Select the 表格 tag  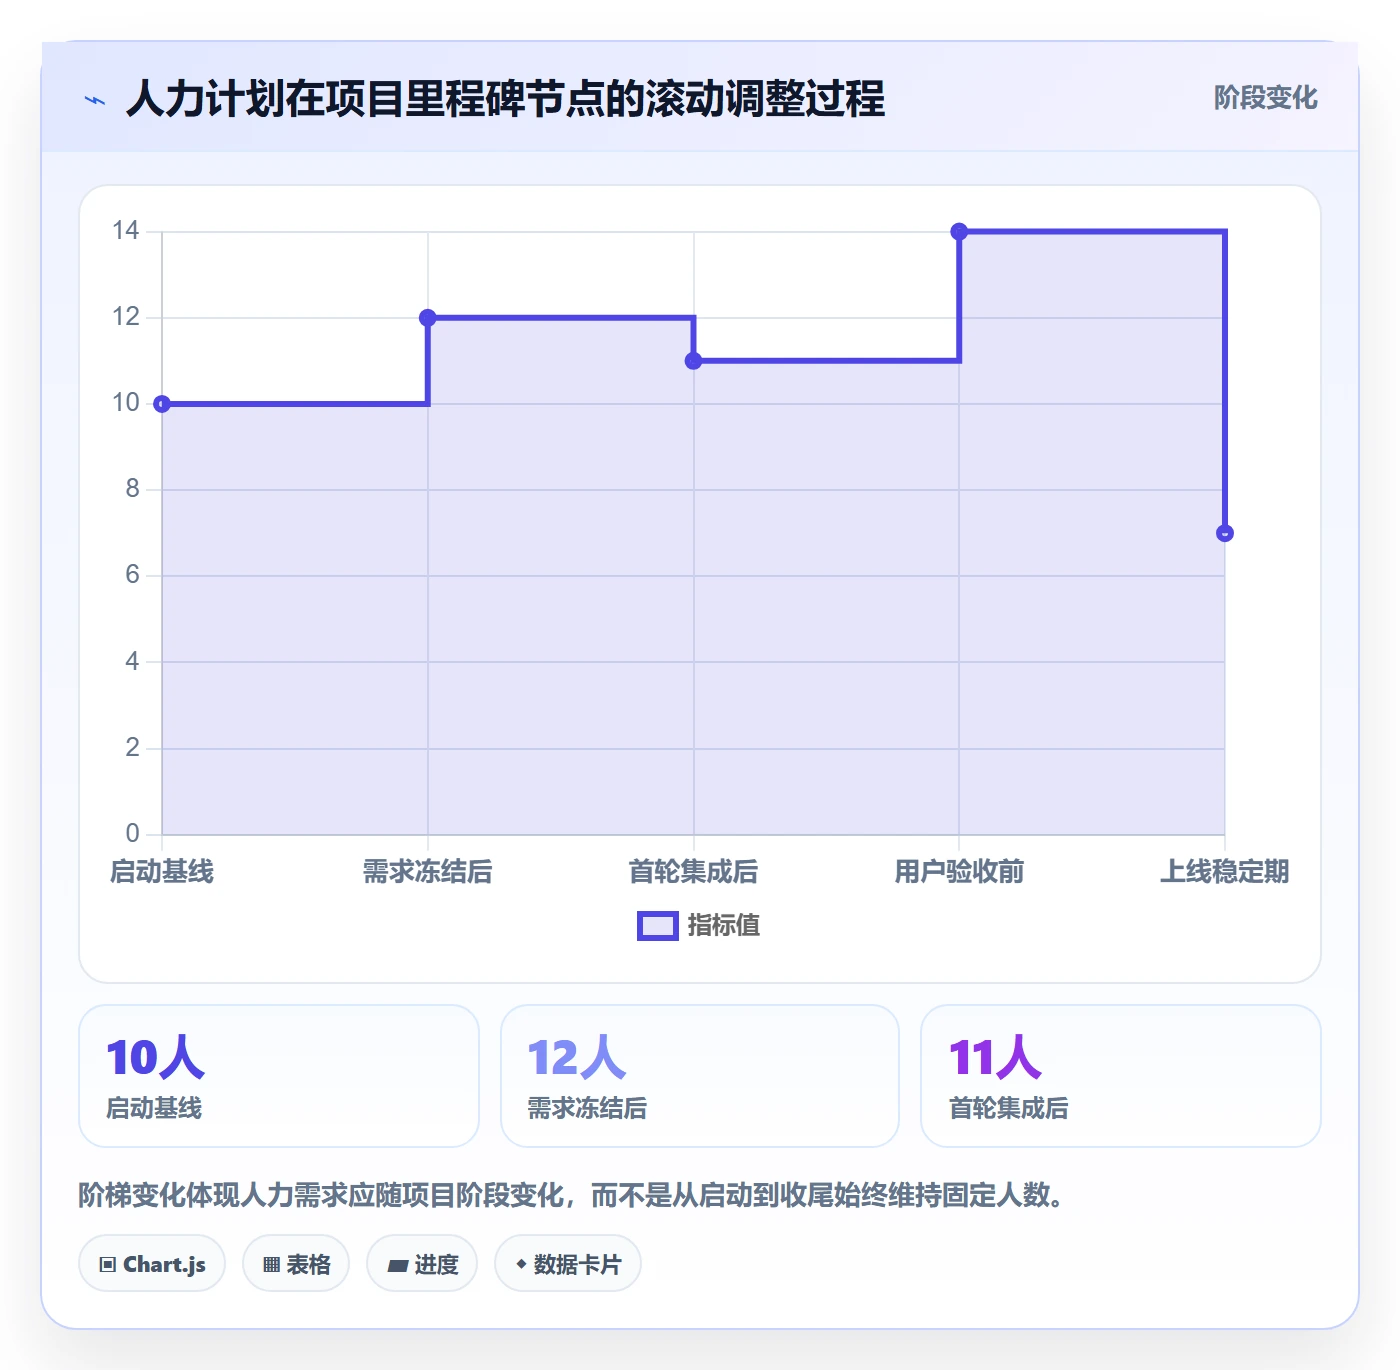coord(296,1264)
